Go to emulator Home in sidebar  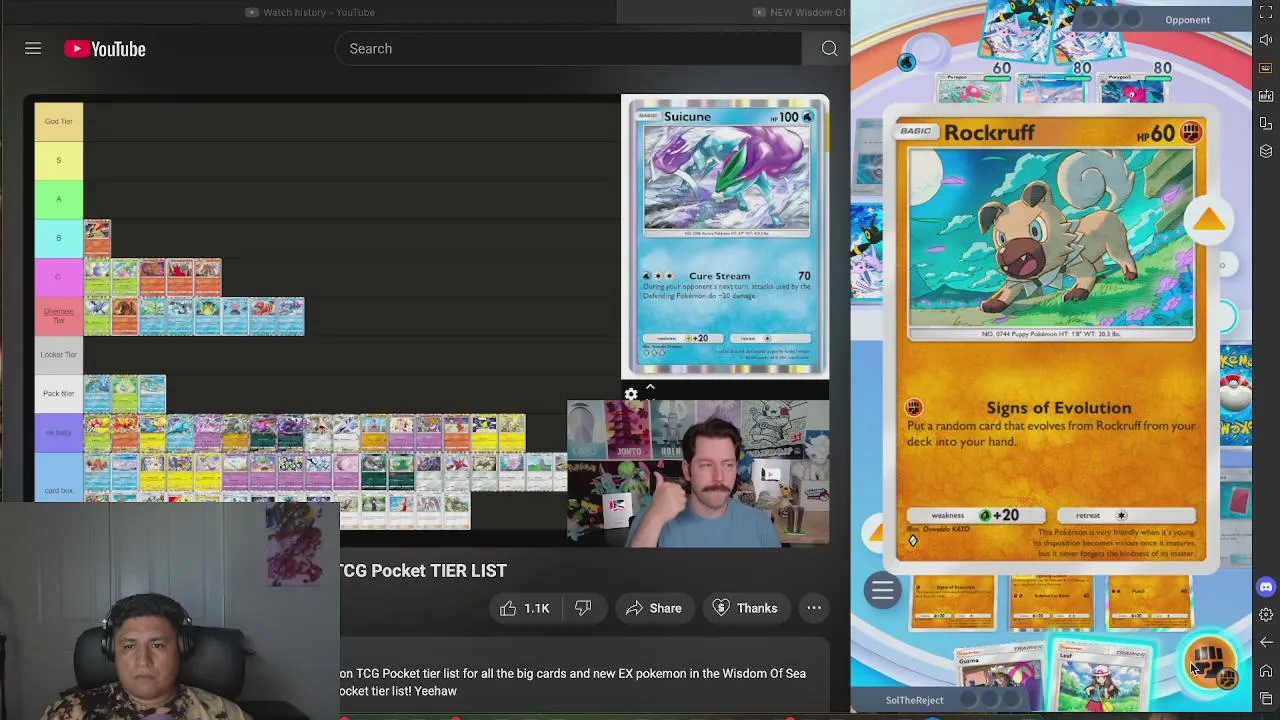(x=1266, y=670)
